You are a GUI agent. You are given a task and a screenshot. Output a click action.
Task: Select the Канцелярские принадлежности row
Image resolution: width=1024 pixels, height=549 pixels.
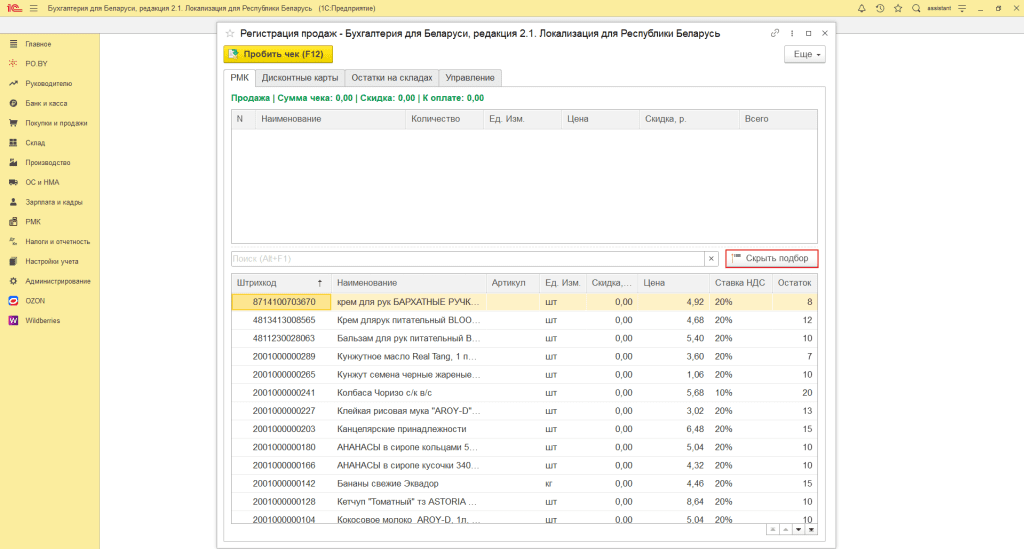click(x=524, y=429)
